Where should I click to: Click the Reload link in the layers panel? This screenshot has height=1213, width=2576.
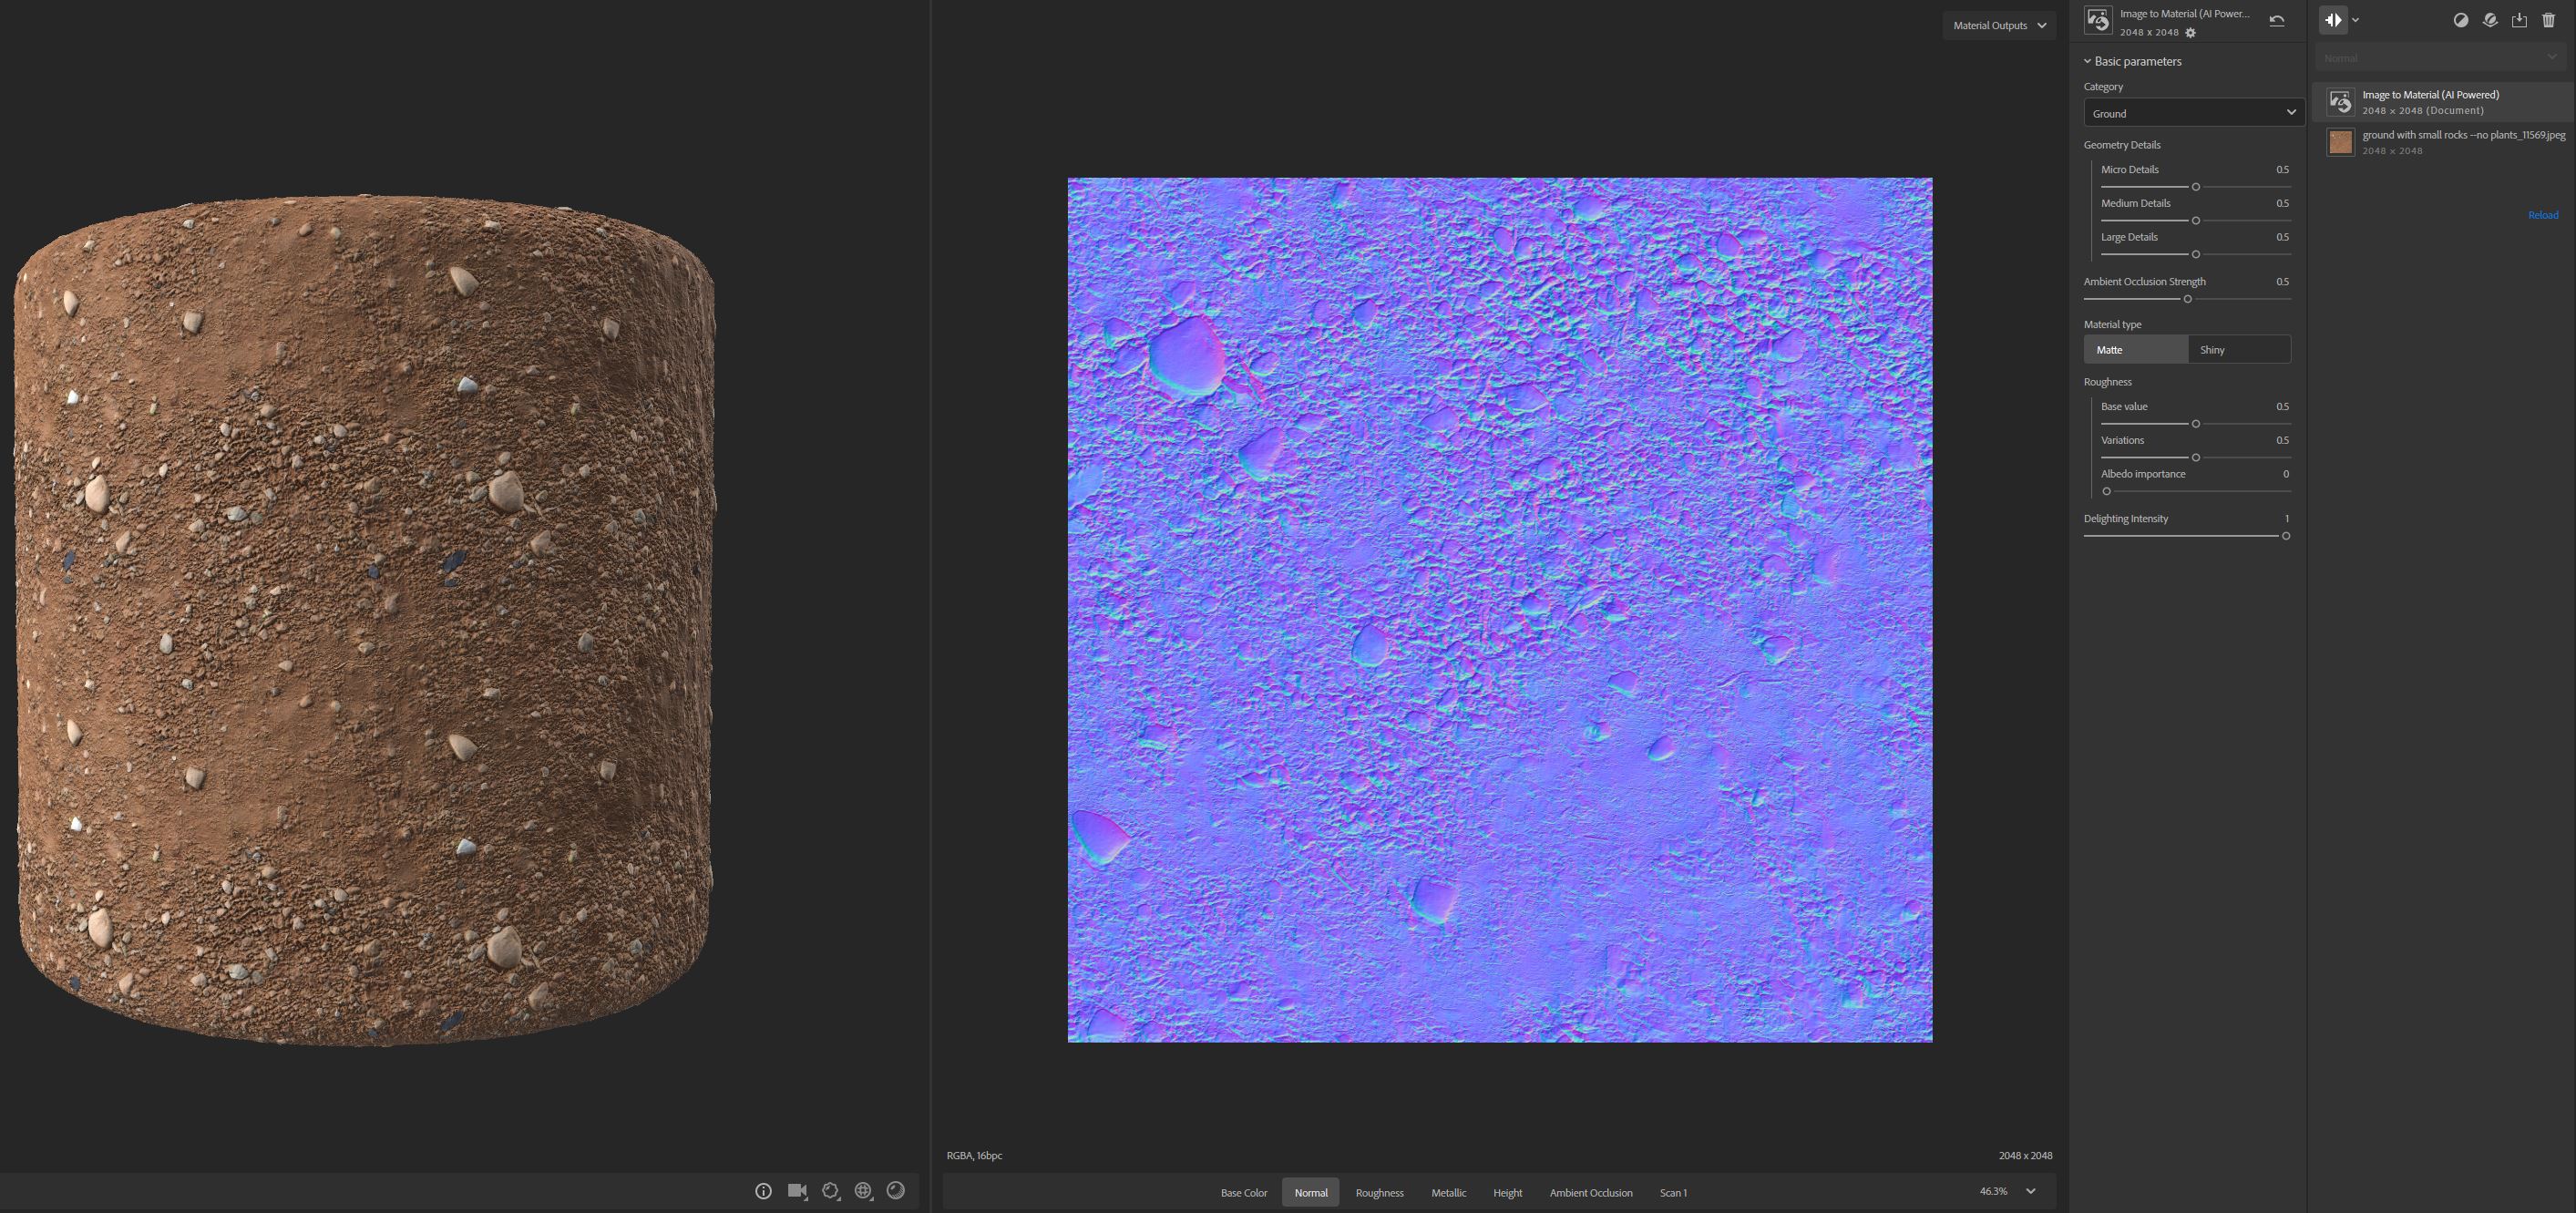2542,214
